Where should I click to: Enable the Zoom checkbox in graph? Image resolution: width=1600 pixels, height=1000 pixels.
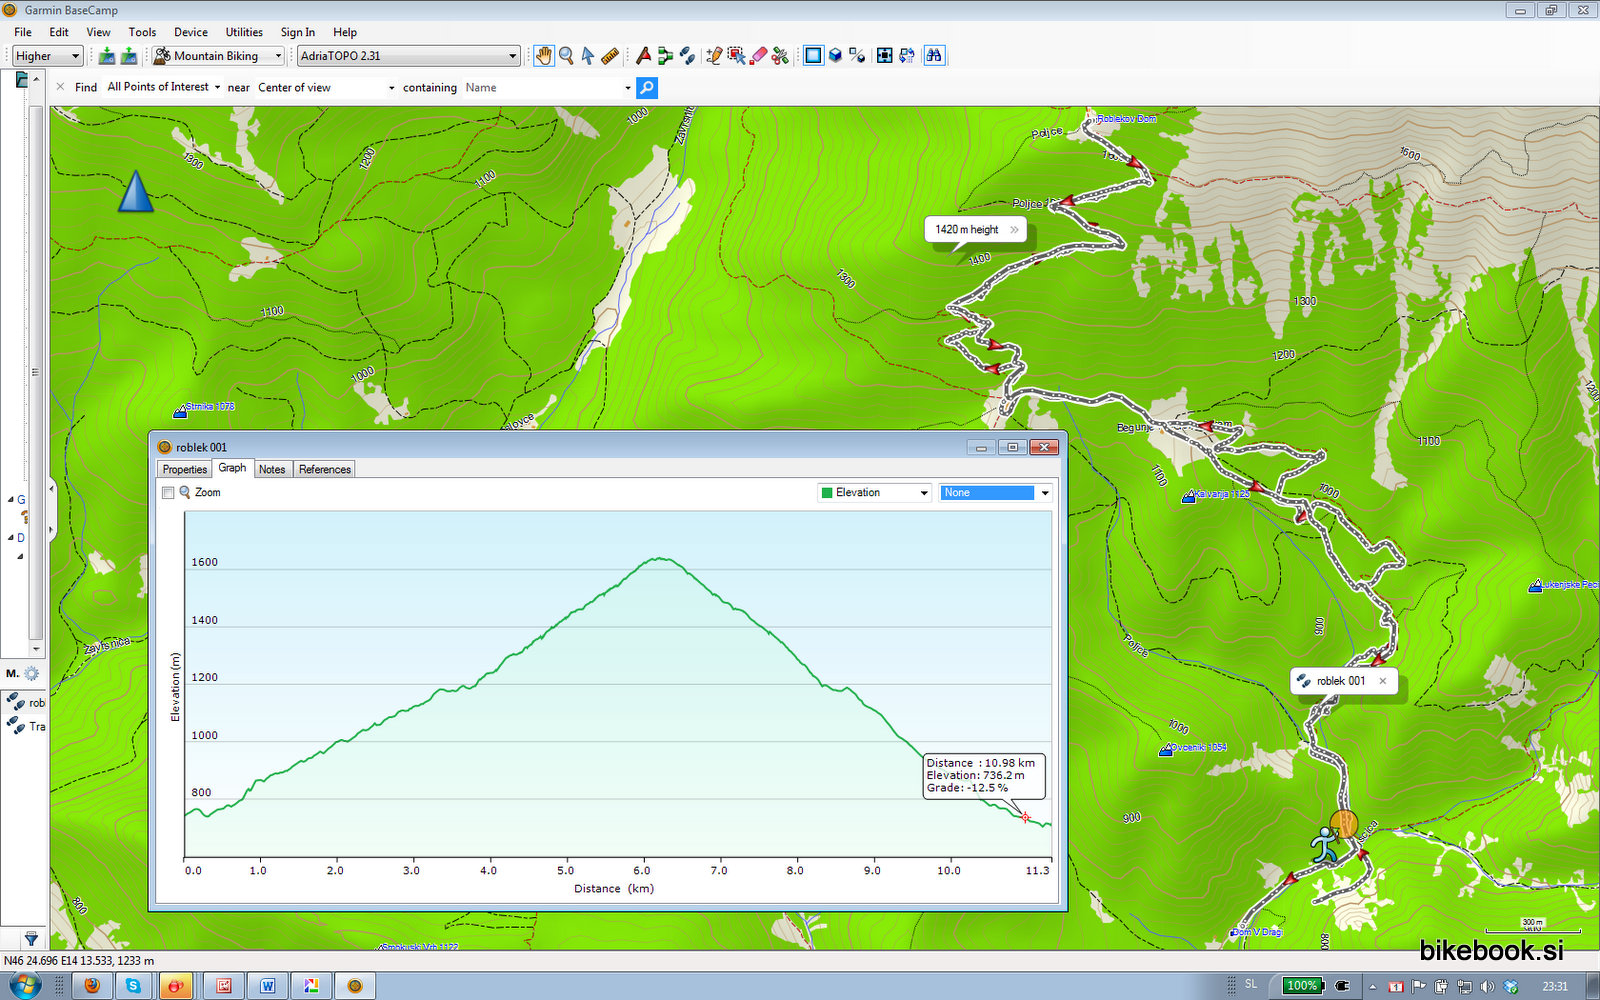coord(168,493)
